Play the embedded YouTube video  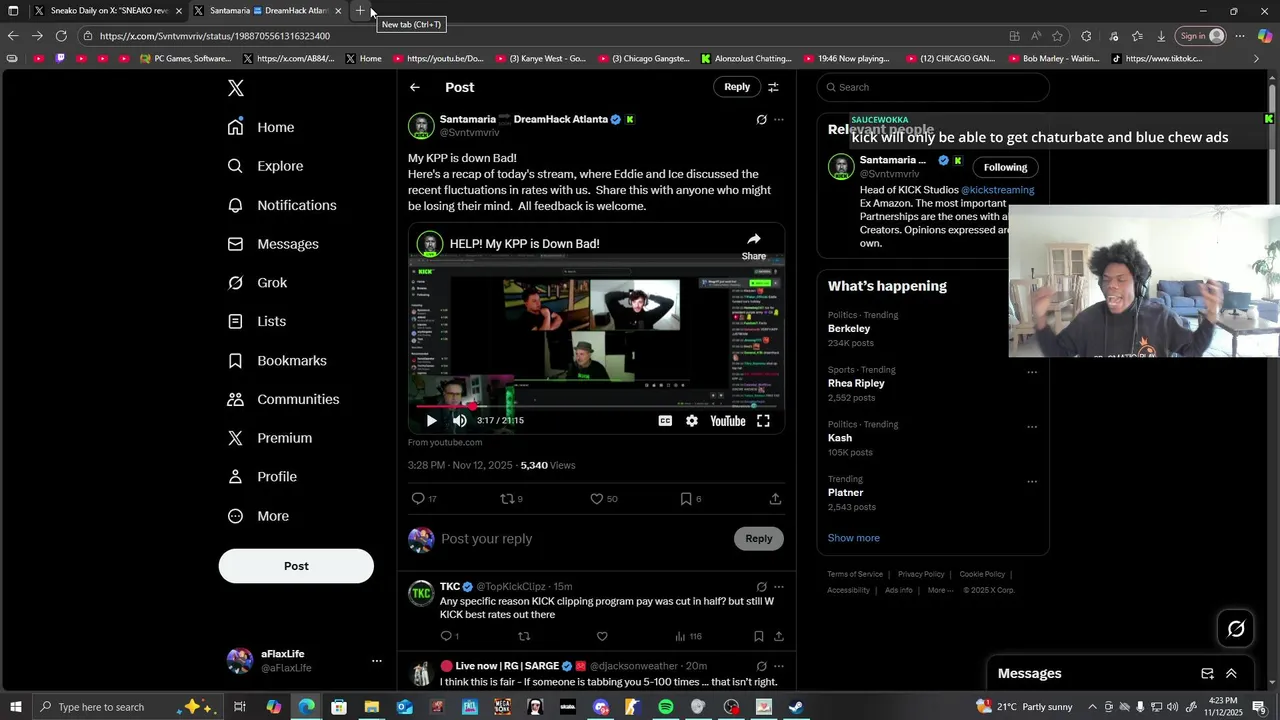tap(432, 421)
